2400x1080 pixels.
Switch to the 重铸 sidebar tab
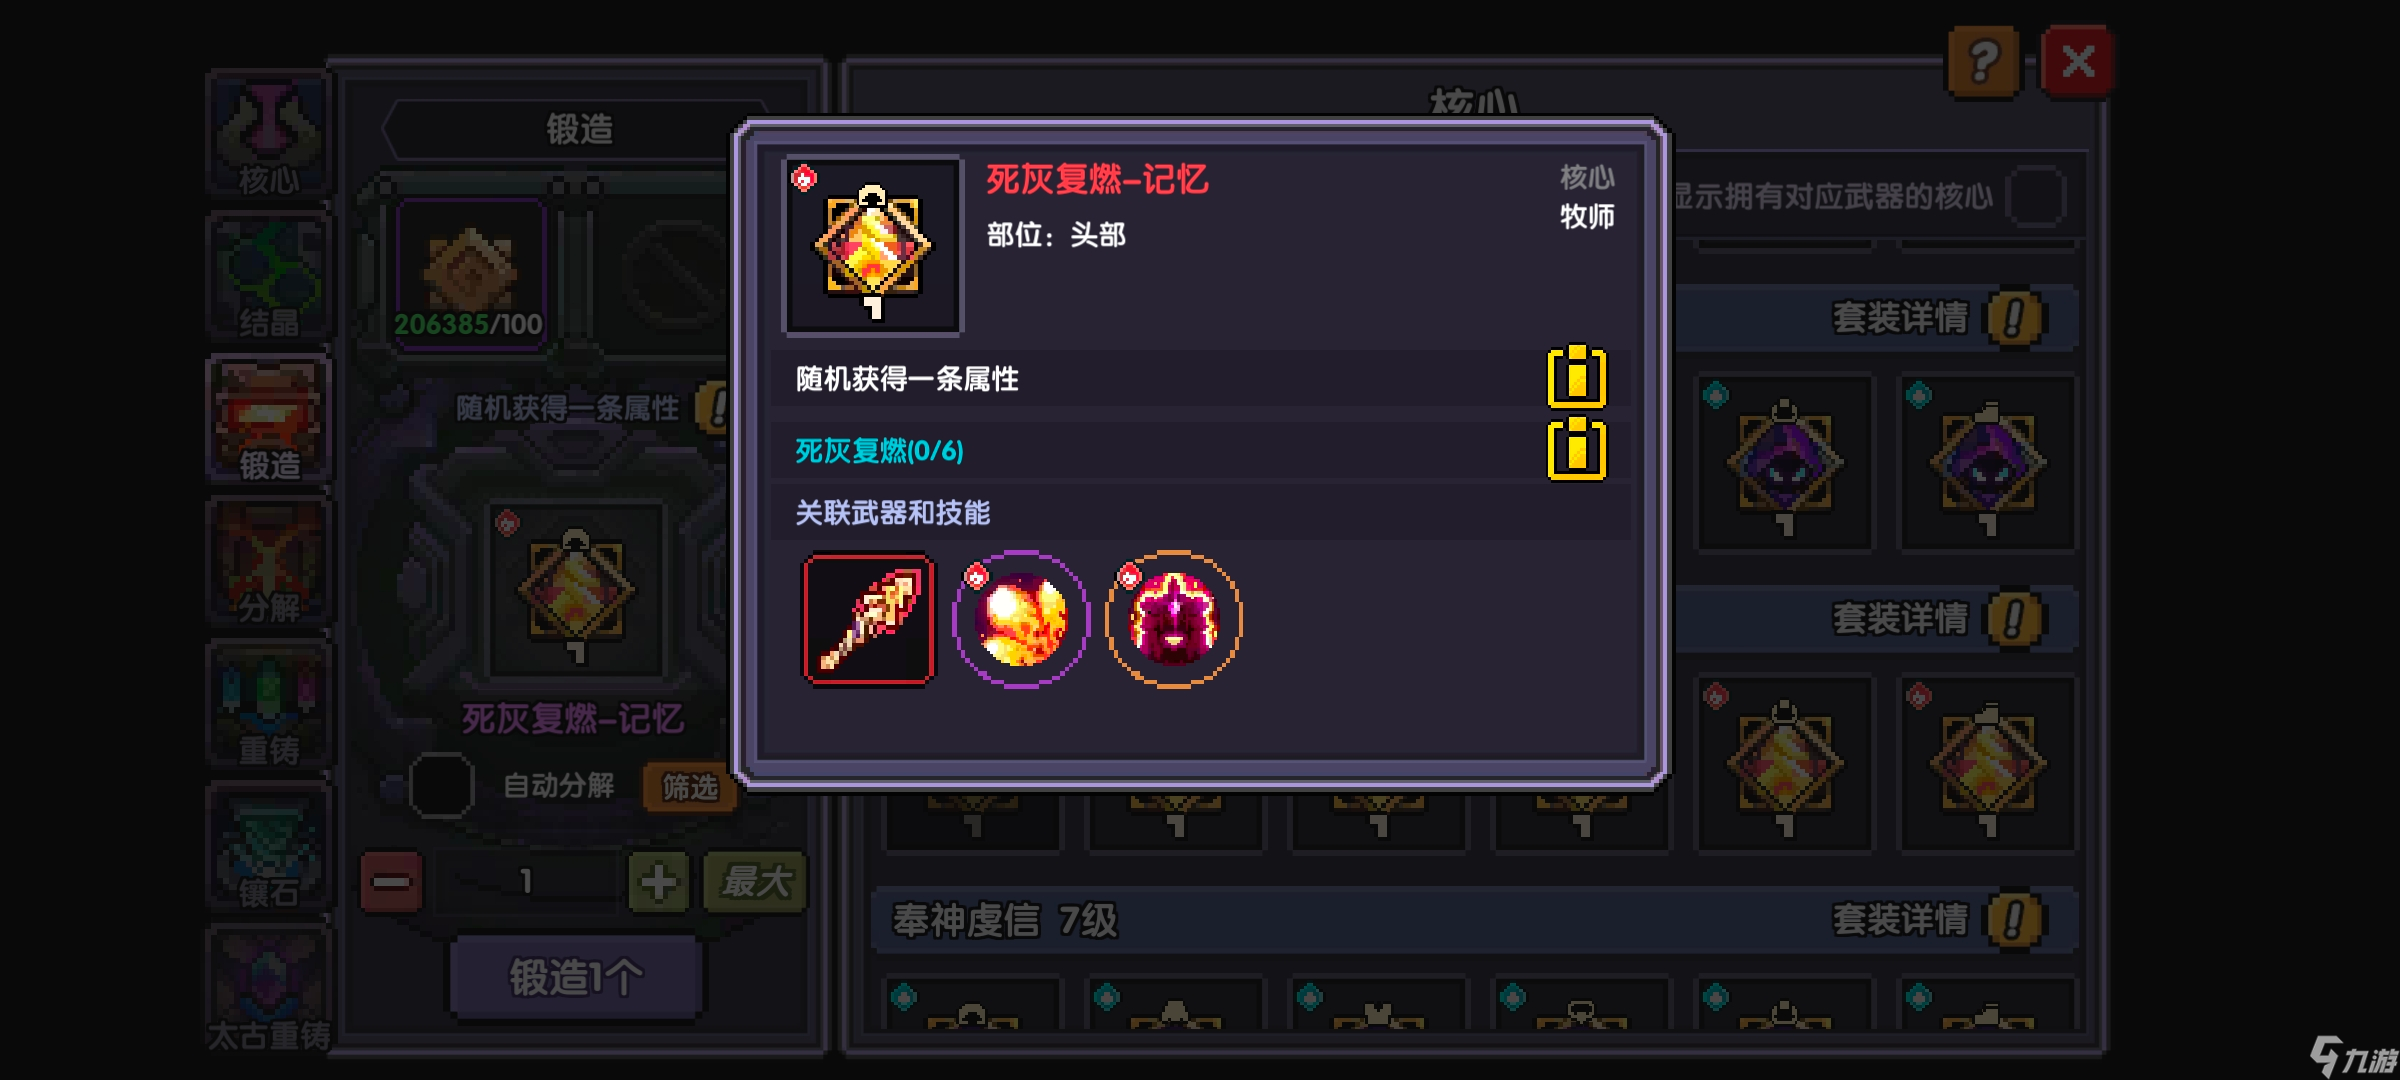(x=268, y=705)
